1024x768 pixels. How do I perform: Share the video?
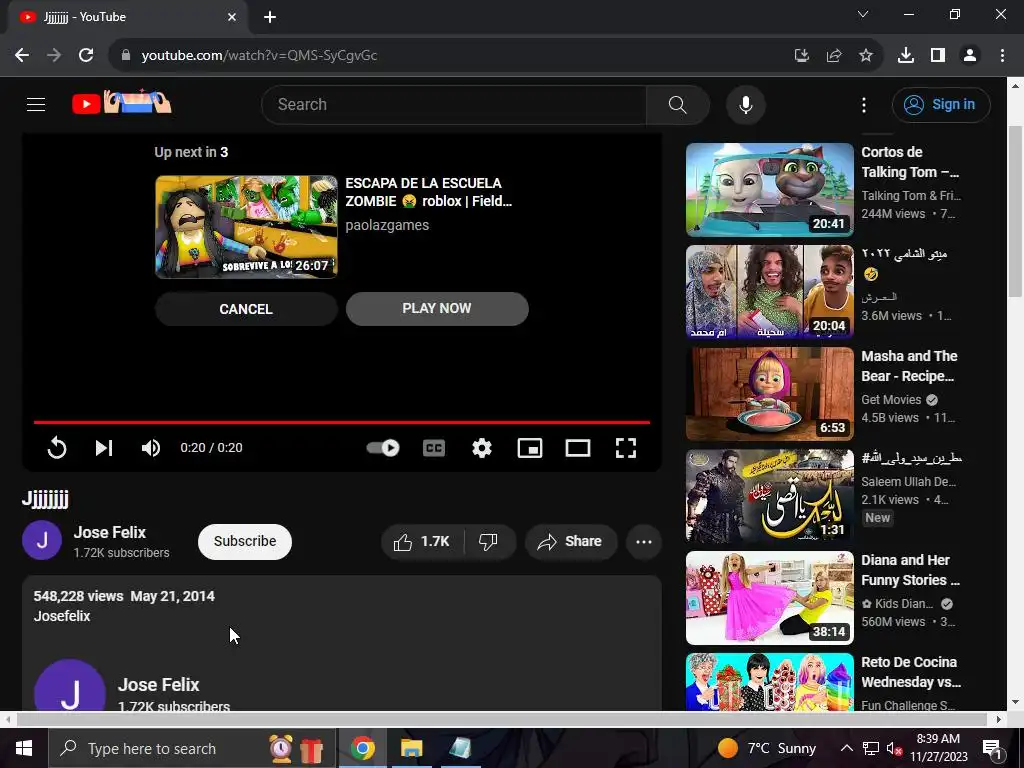click(570, 541)
